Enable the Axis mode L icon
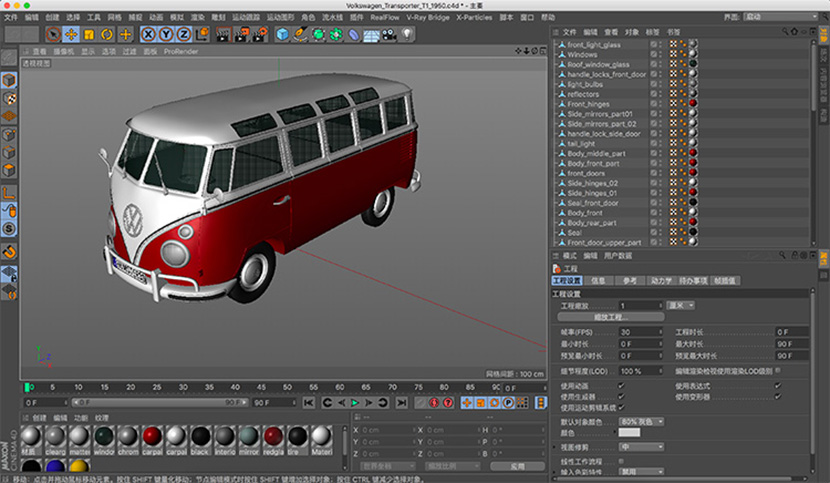 coord(9,193)
